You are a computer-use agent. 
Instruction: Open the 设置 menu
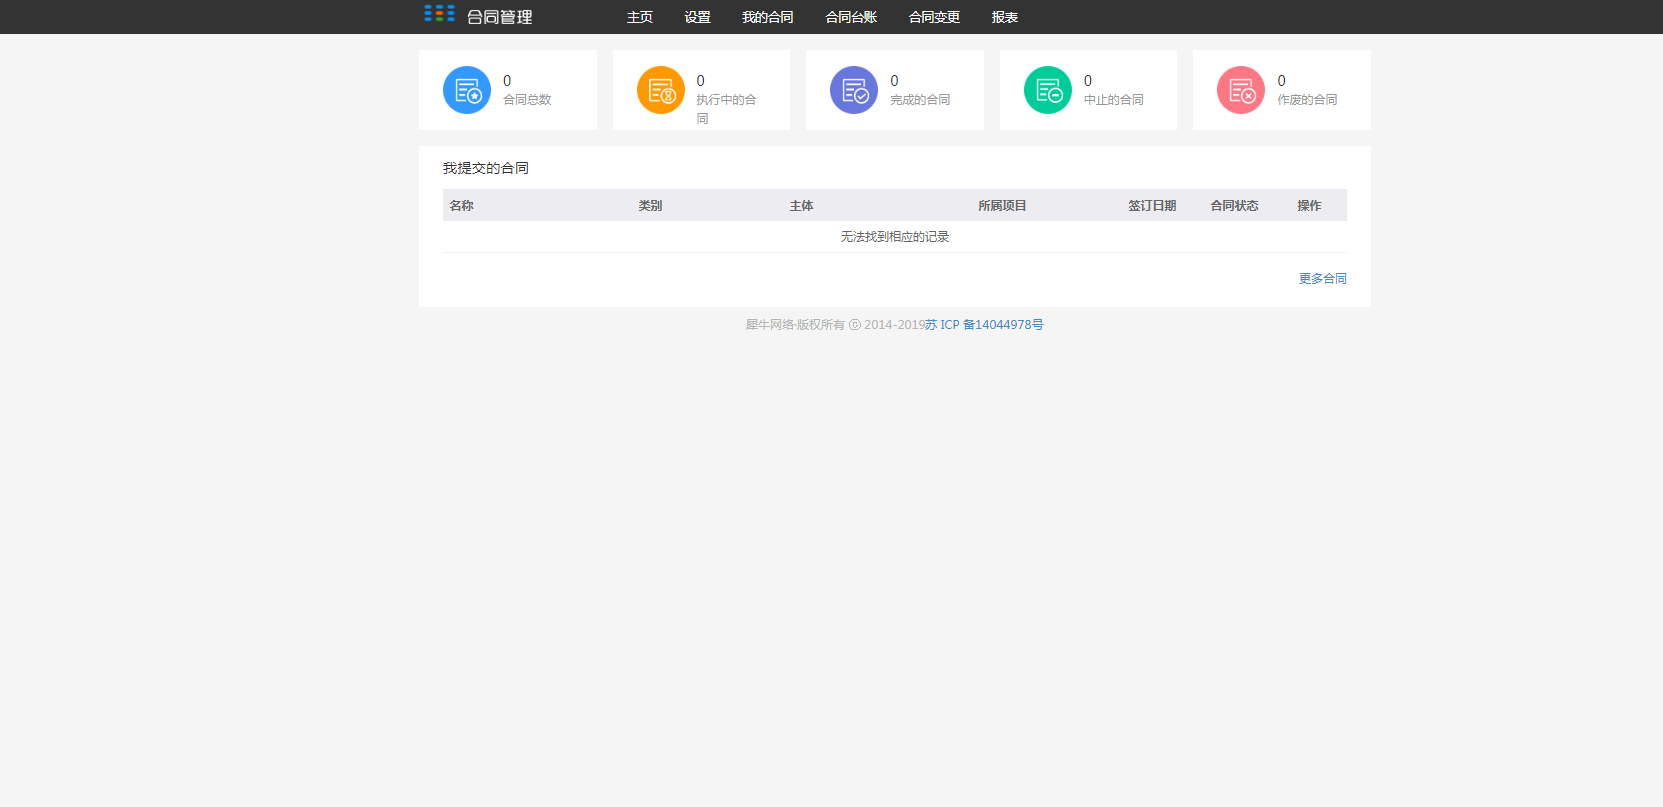tap(698, 17)
